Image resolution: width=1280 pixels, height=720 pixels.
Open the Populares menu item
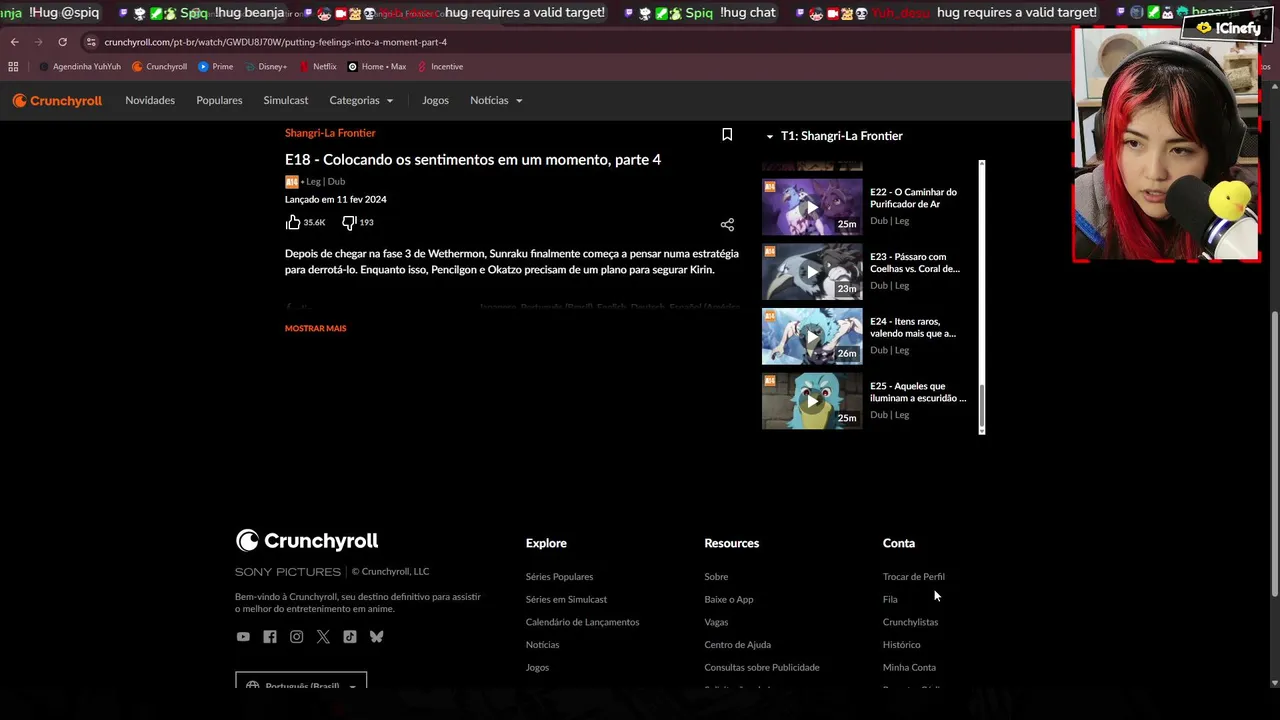click(219, 100)
